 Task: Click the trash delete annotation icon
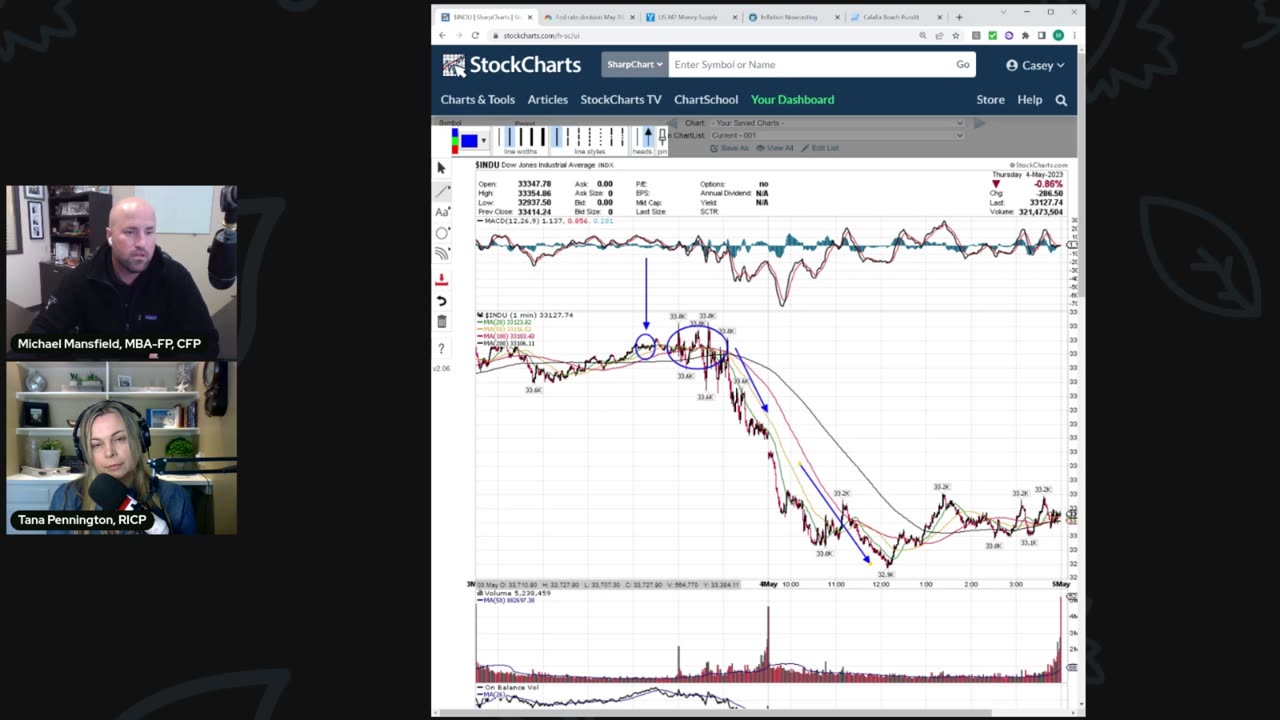[442, 321]
